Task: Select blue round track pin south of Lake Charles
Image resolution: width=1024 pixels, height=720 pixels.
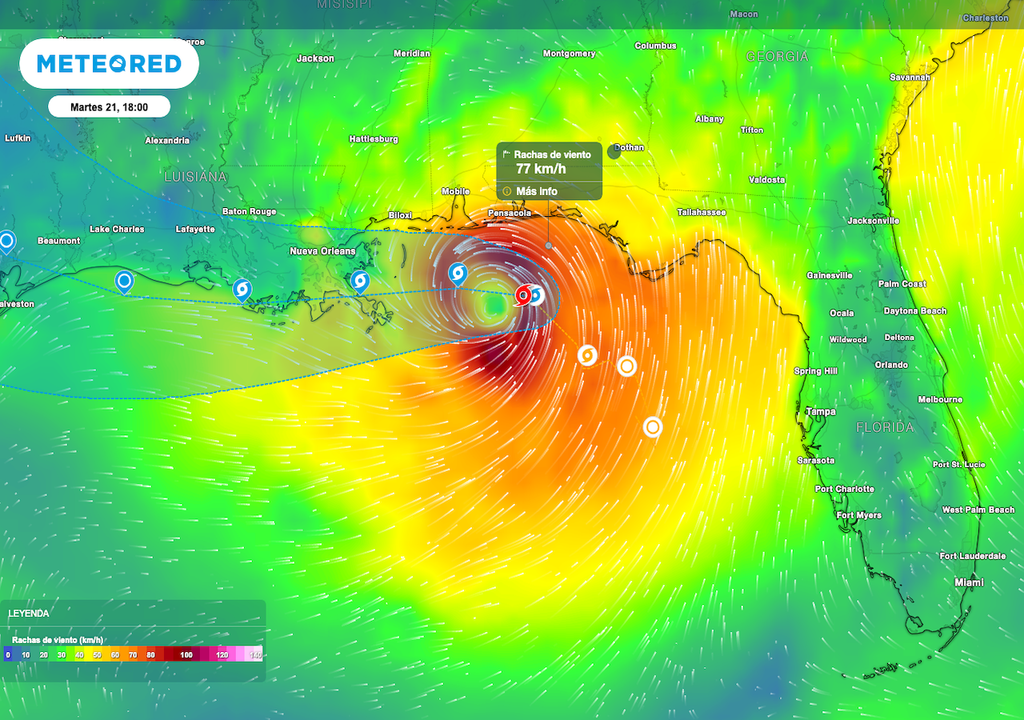Action: pos(124,282)
